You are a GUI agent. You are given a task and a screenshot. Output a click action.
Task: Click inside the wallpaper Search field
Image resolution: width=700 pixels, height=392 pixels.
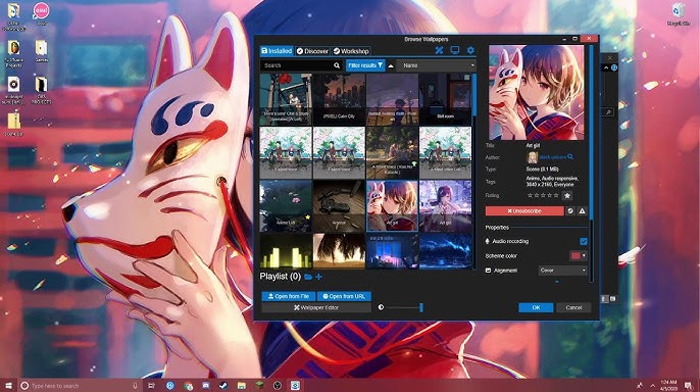296,66
